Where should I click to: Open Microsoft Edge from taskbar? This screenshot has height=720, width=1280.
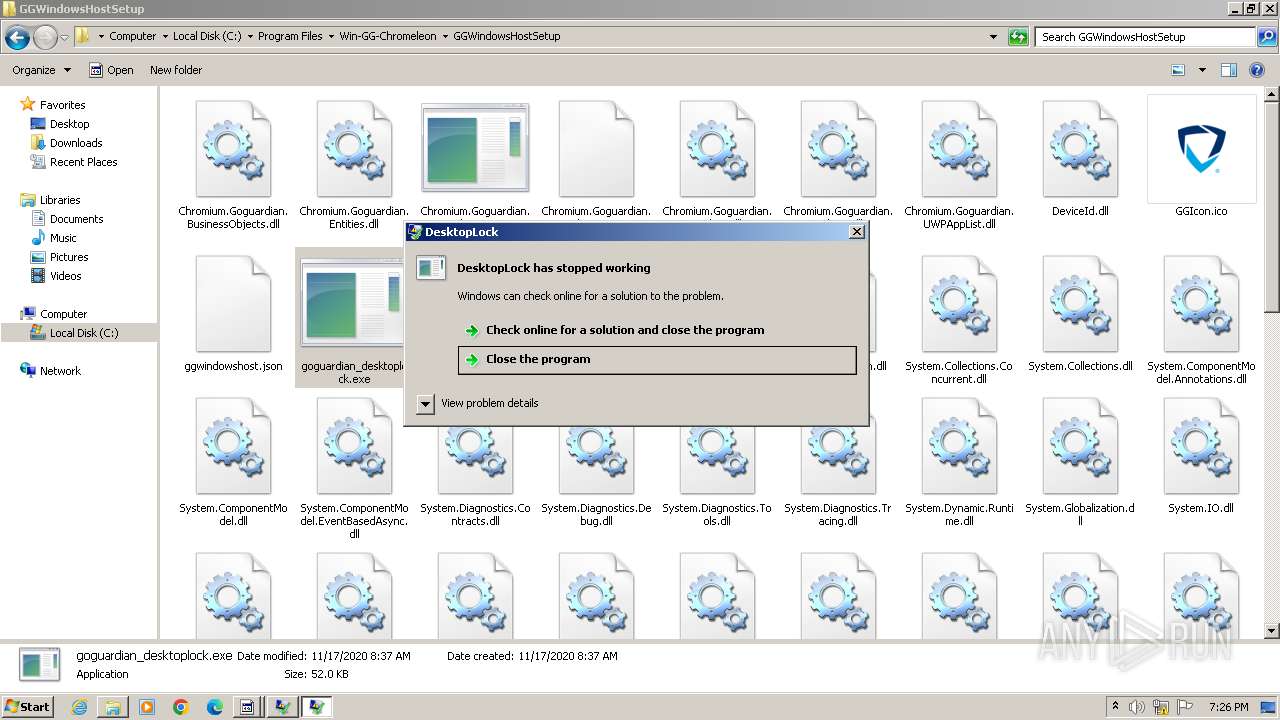(x=215, y=707)
